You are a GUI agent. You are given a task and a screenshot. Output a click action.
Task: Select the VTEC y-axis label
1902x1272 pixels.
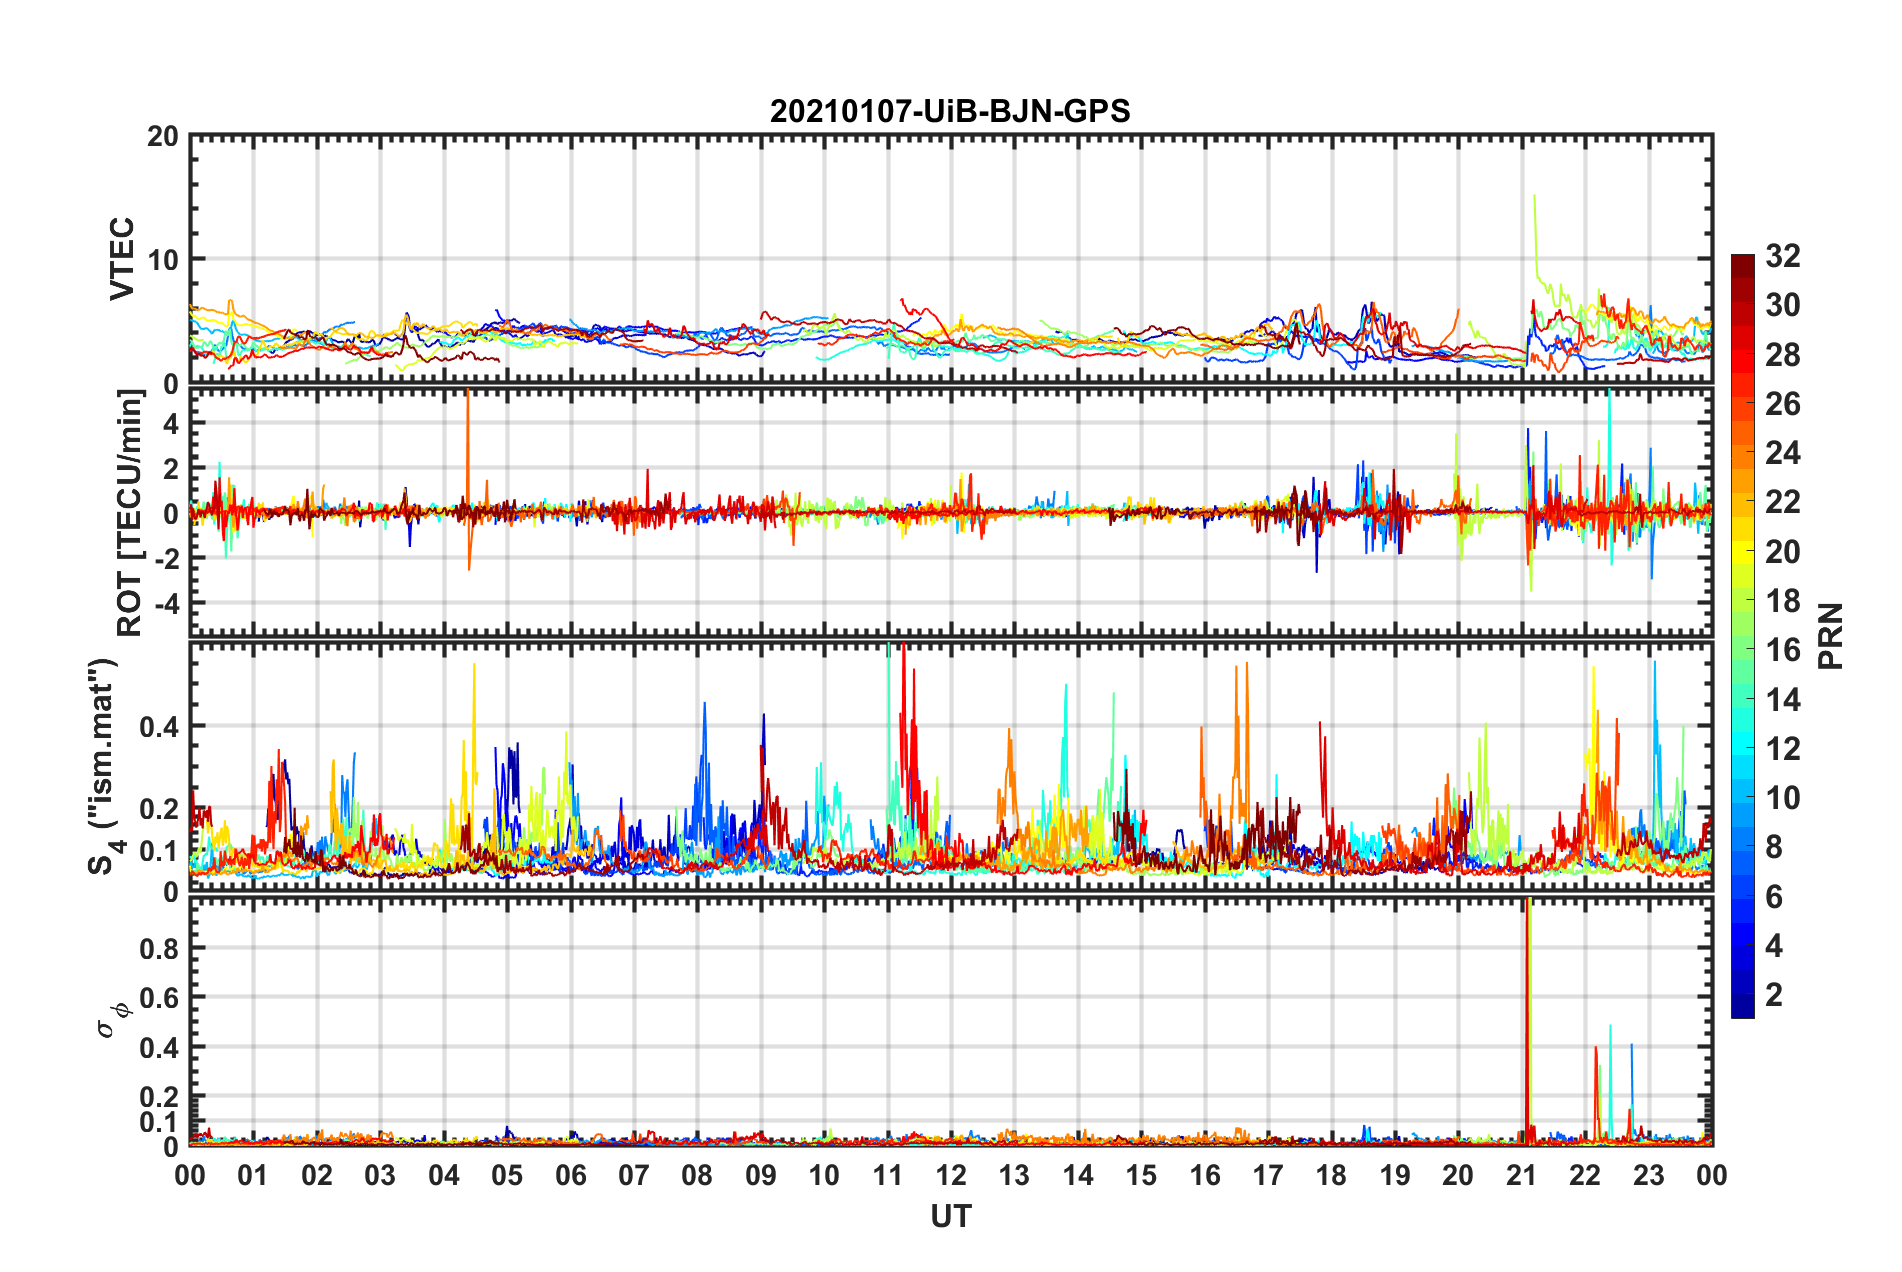pos(122,258)
